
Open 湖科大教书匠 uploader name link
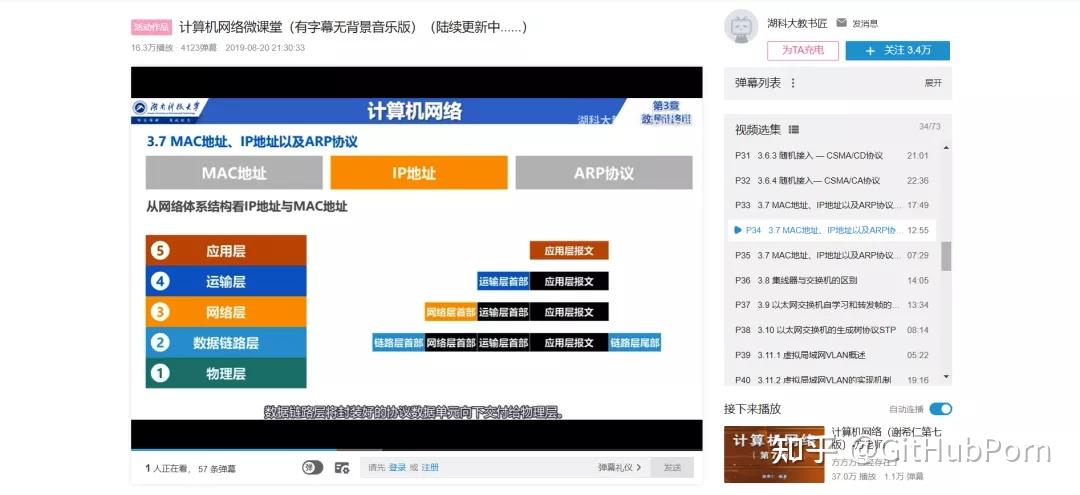click(797, 23)
